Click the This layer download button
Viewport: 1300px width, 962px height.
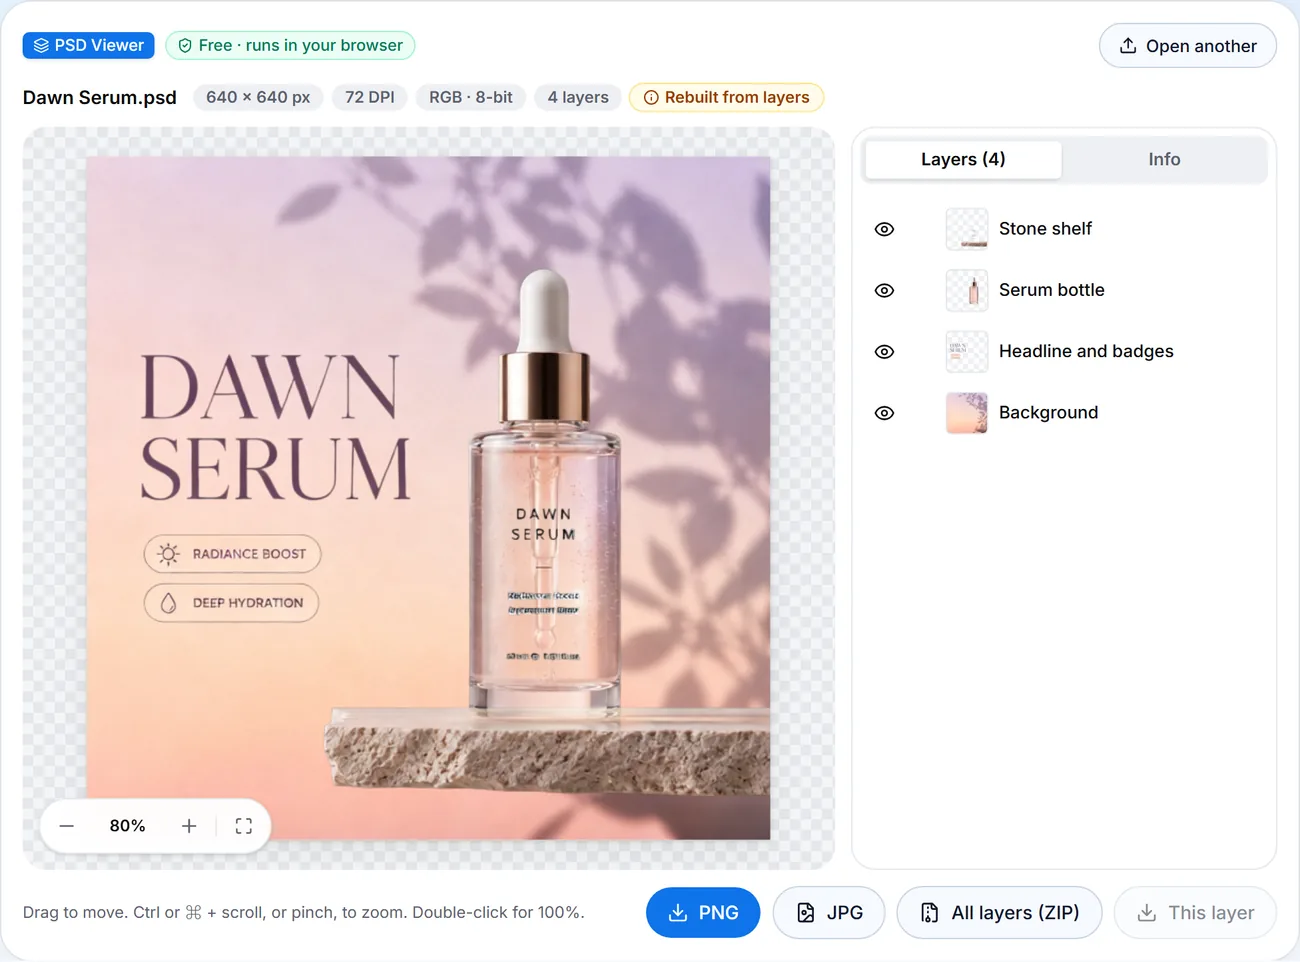[1195, 913]
